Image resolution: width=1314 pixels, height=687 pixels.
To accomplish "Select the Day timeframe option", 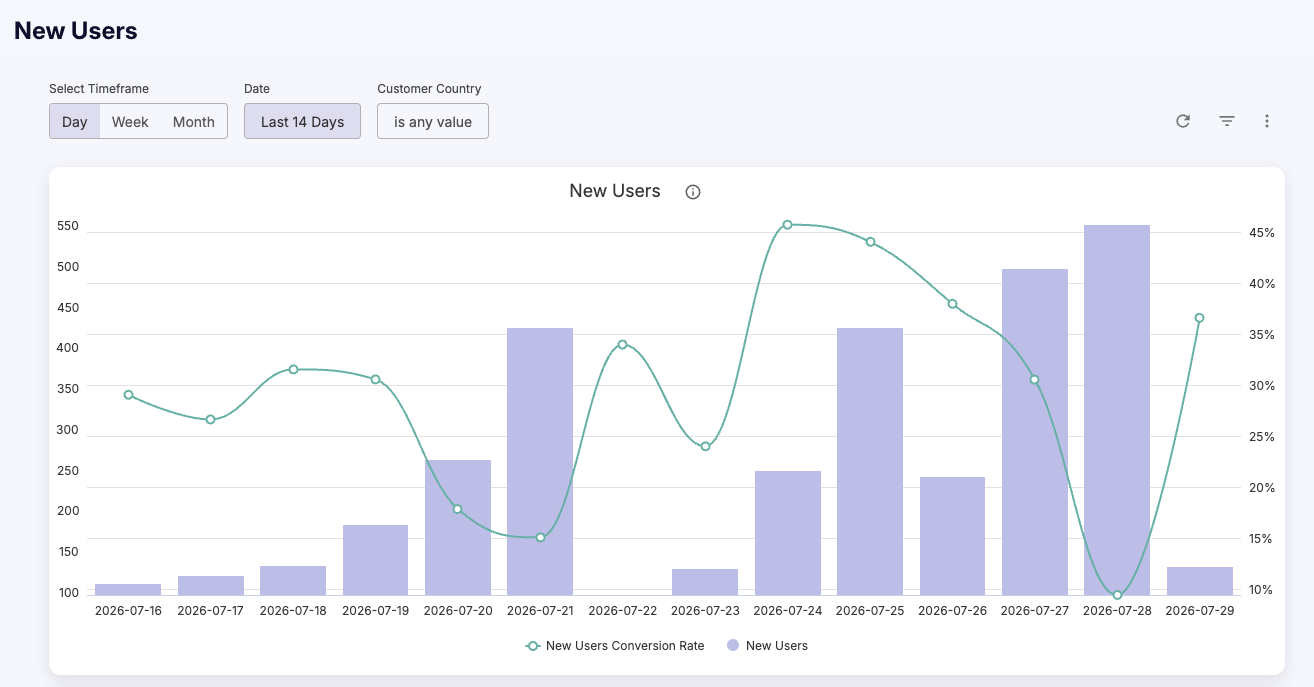I will pyautogui.click(x=75, y=122).
